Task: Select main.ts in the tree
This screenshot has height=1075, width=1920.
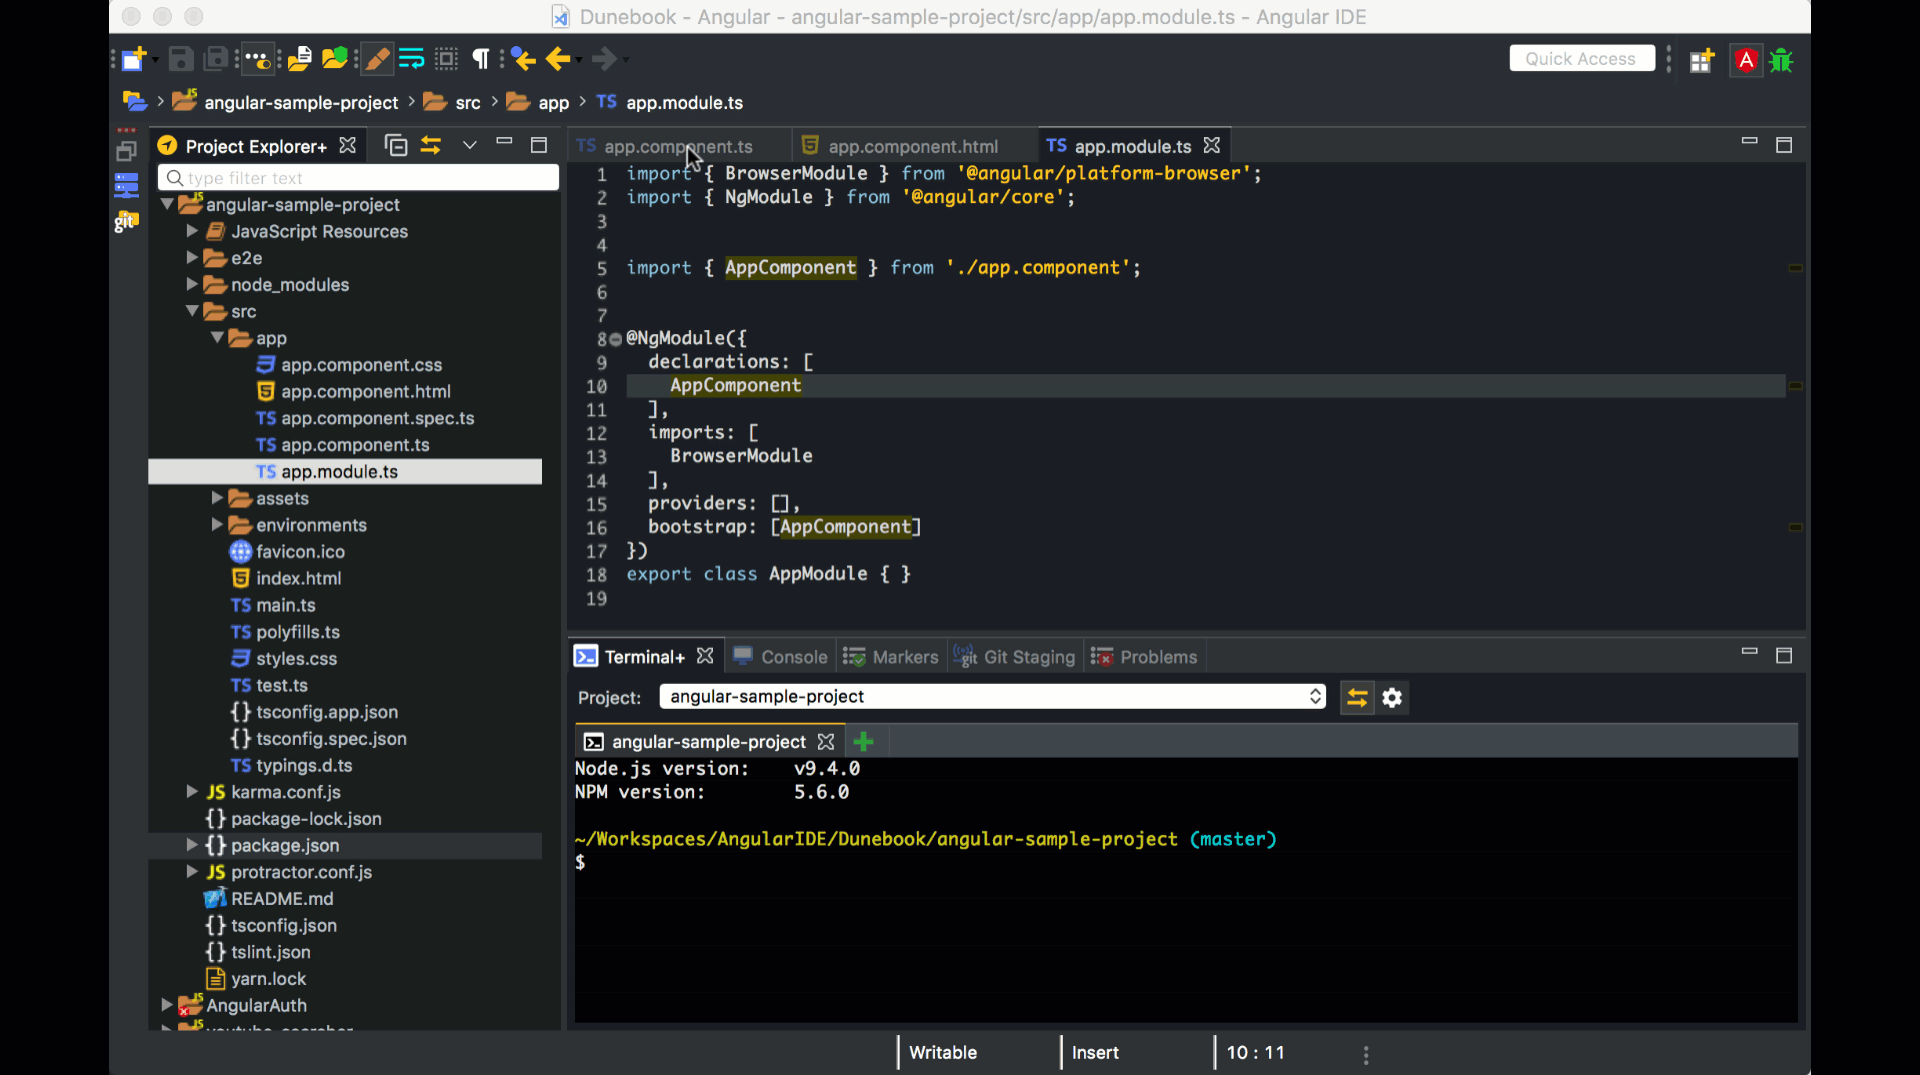Action: click(285, 605)
